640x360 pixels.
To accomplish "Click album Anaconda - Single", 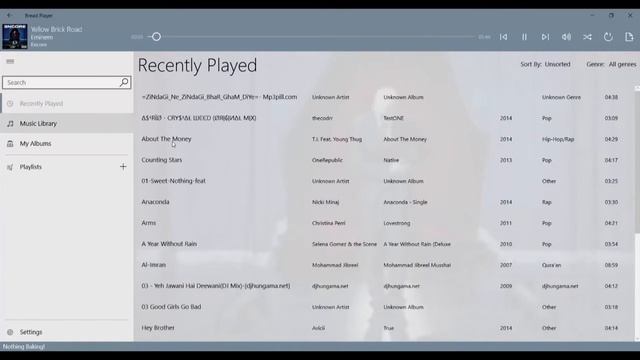I will click(405, 202).
